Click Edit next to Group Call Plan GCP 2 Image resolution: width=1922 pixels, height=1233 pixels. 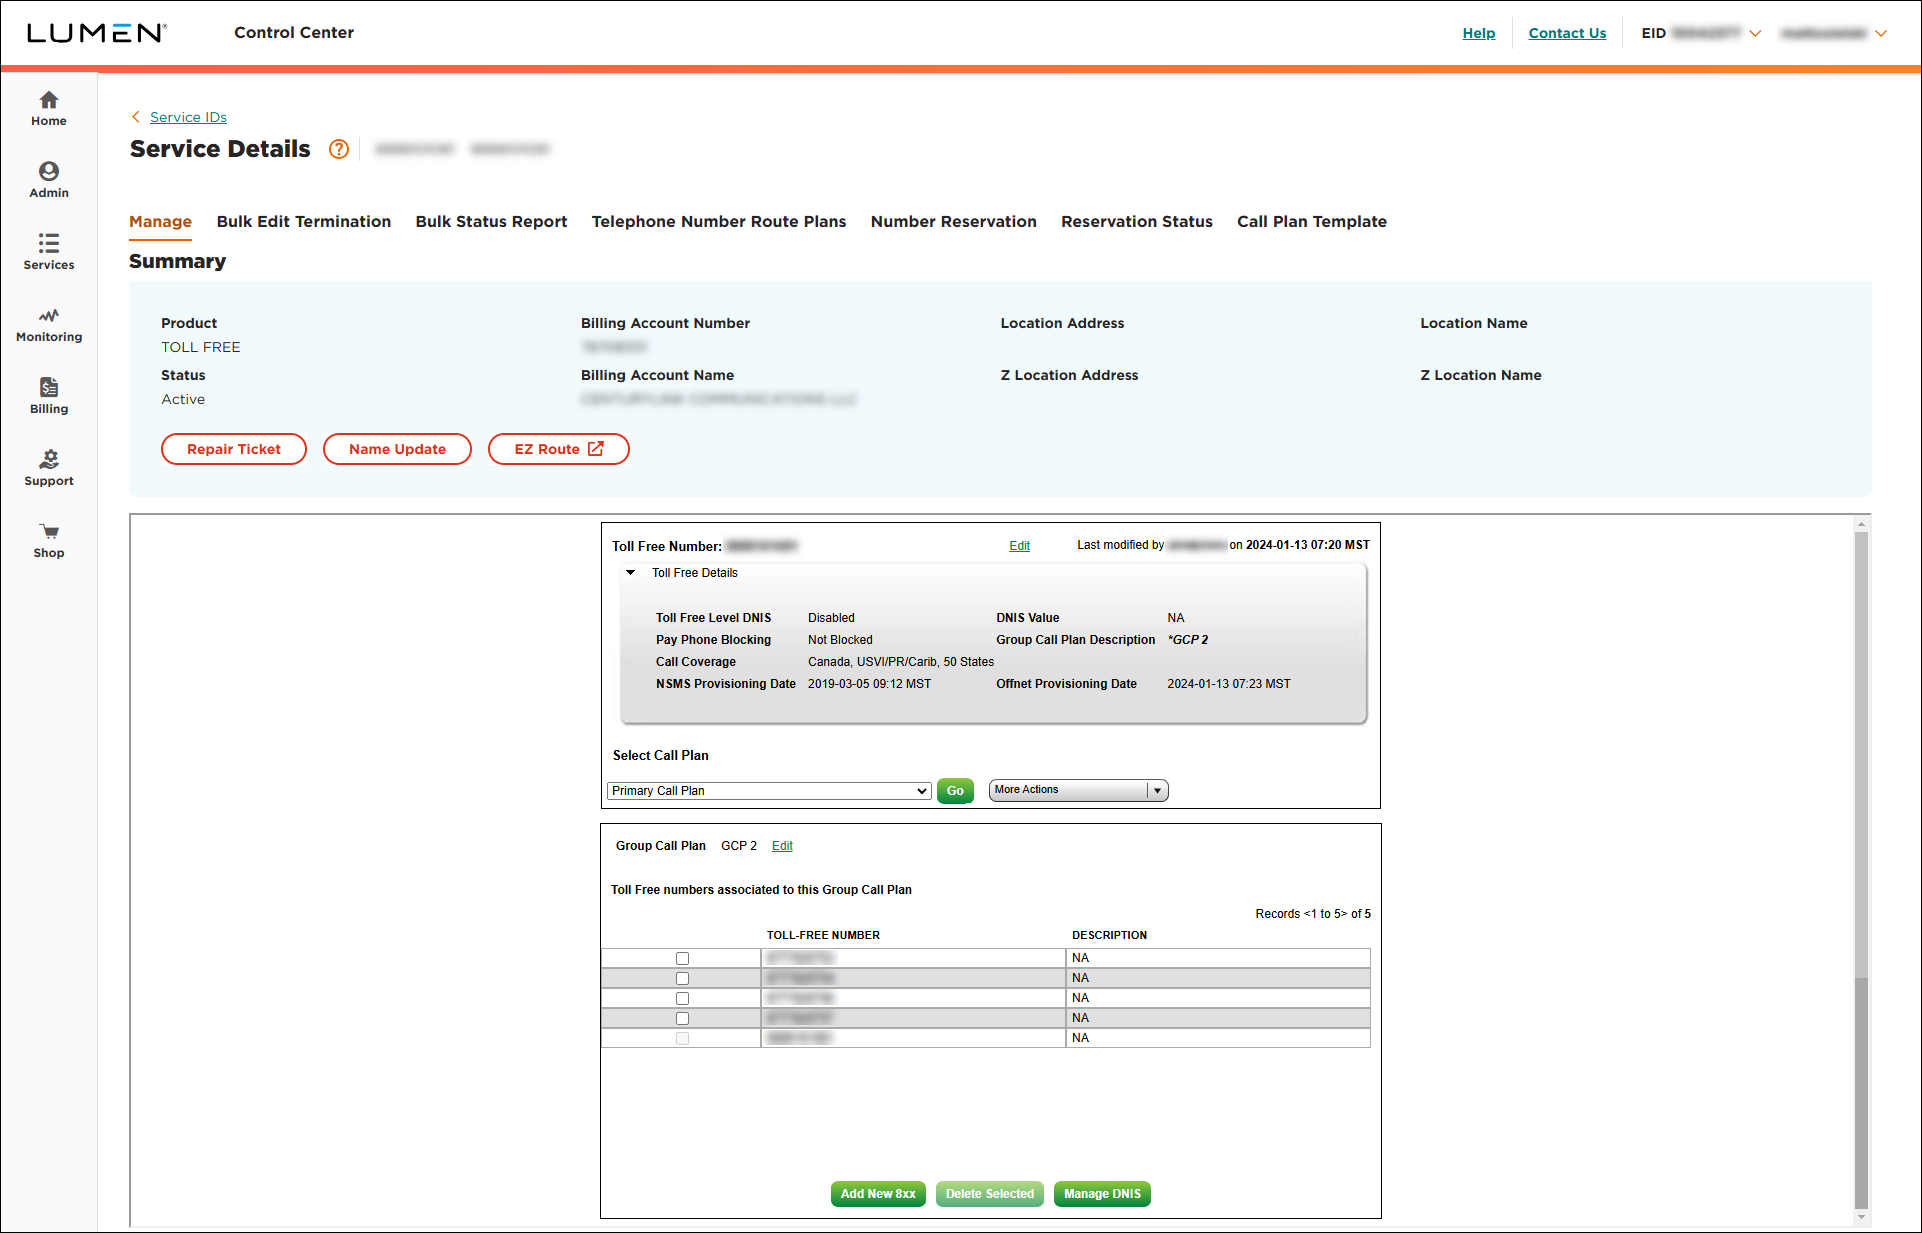[x=782, y=845]
